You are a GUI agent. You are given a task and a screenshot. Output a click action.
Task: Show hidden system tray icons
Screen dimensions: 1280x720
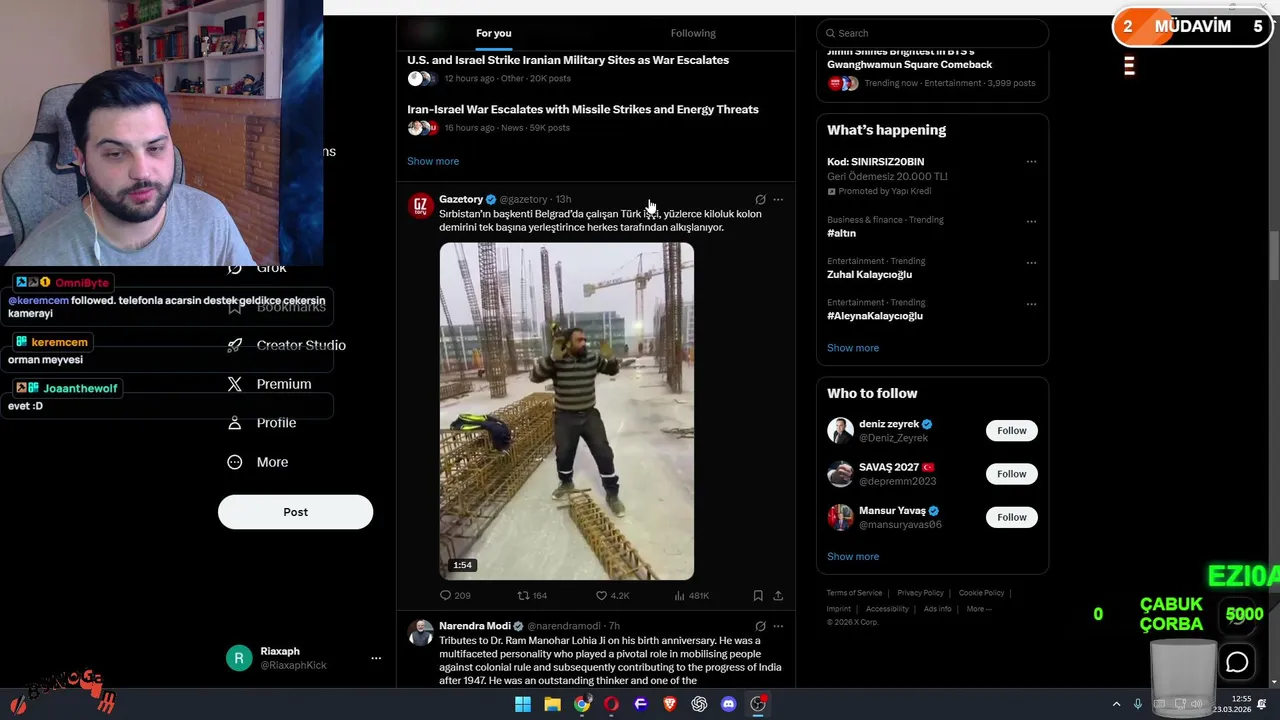coord(1117,704)
